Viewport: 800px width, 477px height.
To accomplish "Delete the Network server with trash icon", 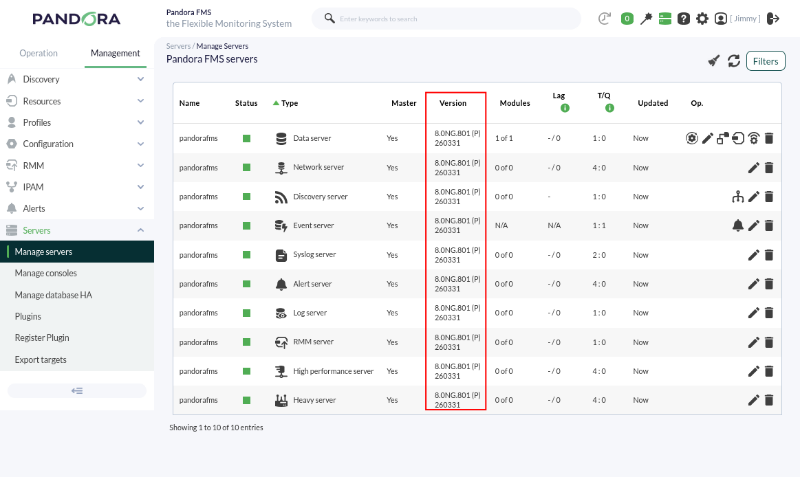I will pos(769,167).
